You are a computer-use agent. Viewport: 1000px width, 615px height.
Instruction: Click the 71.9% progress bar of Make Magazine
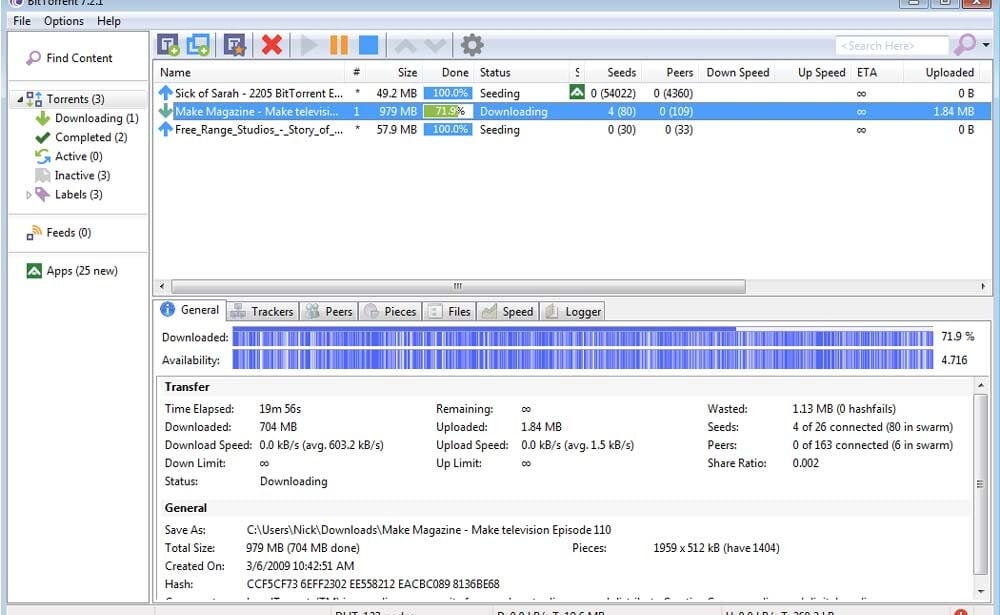tap(448, 112)
